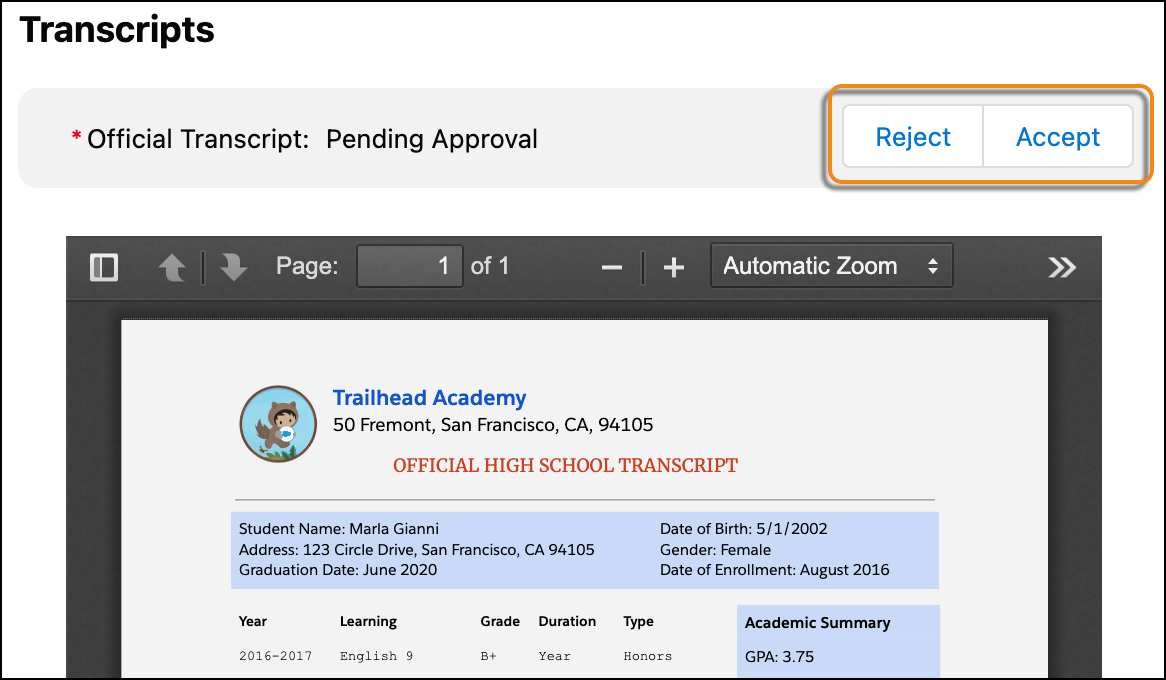Go to next page arrow
This screenshot has width=1166, height=680.
click(x=233, y=267)
